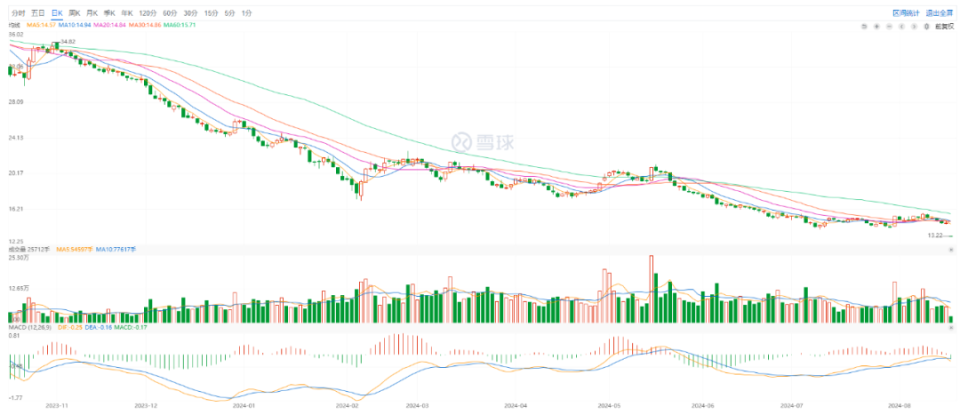Close the MACD indicator panel
This screenshot has height=415, width=960.
pyautogui.click(x=951, y=328)
